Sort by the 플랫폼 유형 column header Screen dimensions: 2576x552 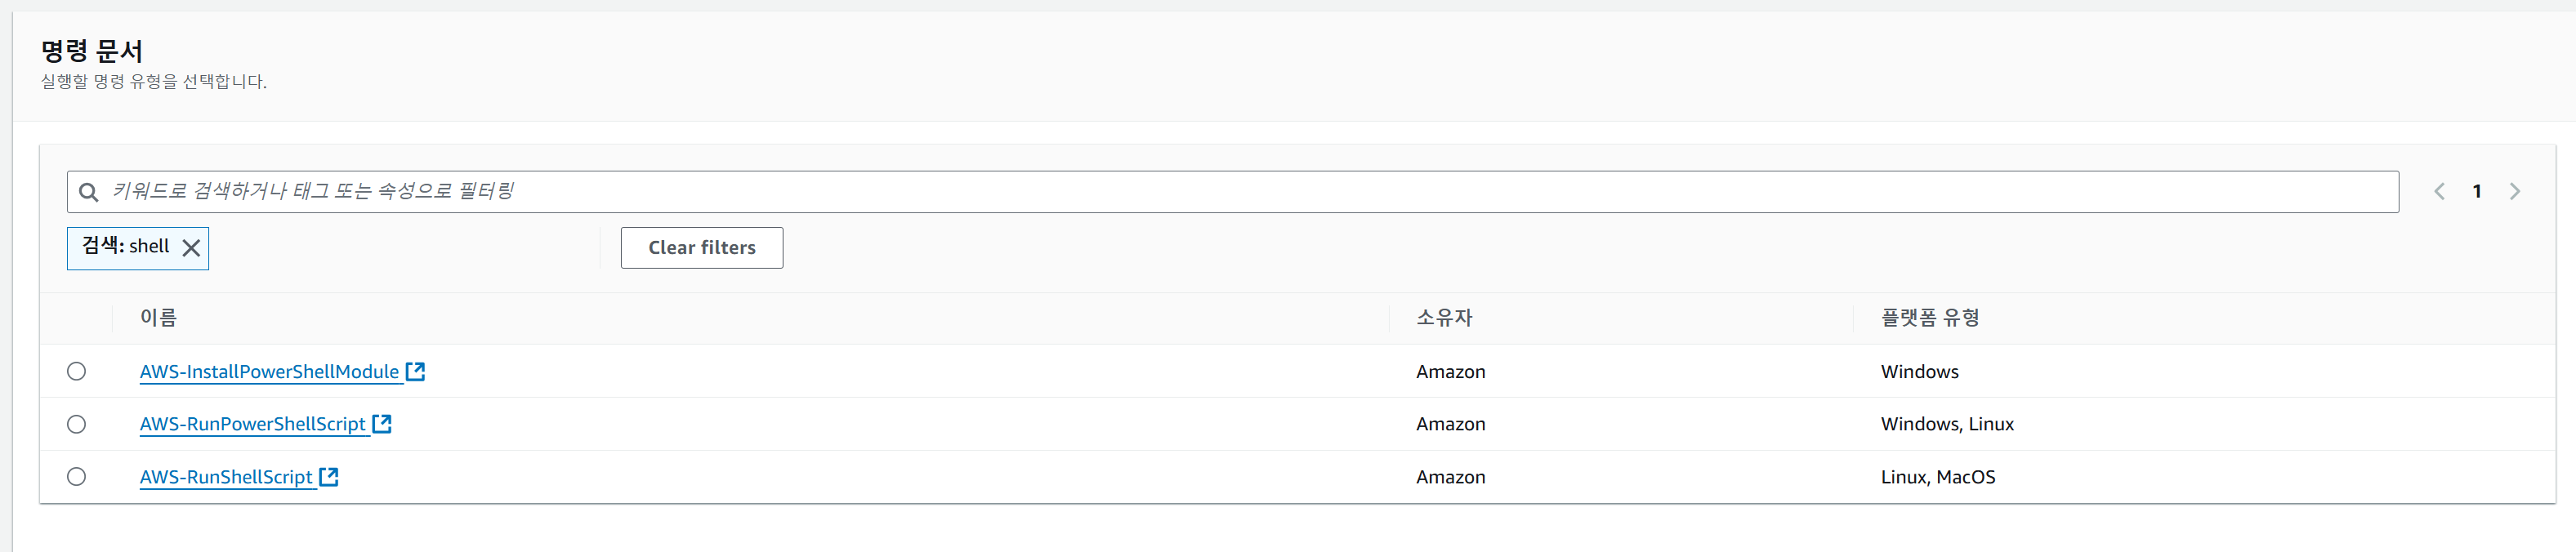1929,318
